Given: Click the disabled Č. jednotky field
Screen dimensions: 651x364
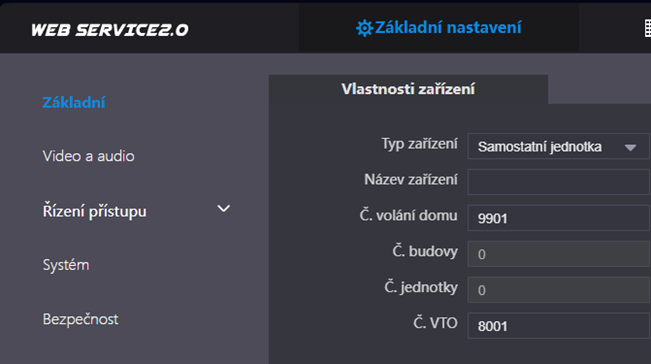Looking at the screenshot, I should (559, 290).
